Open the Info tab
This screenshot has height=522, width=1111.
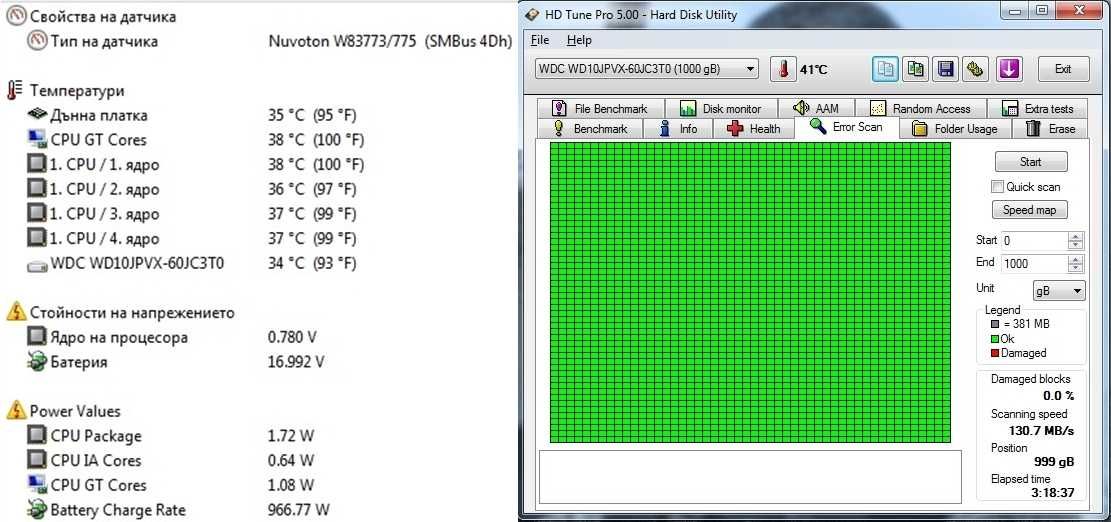[x=679, y=128]
